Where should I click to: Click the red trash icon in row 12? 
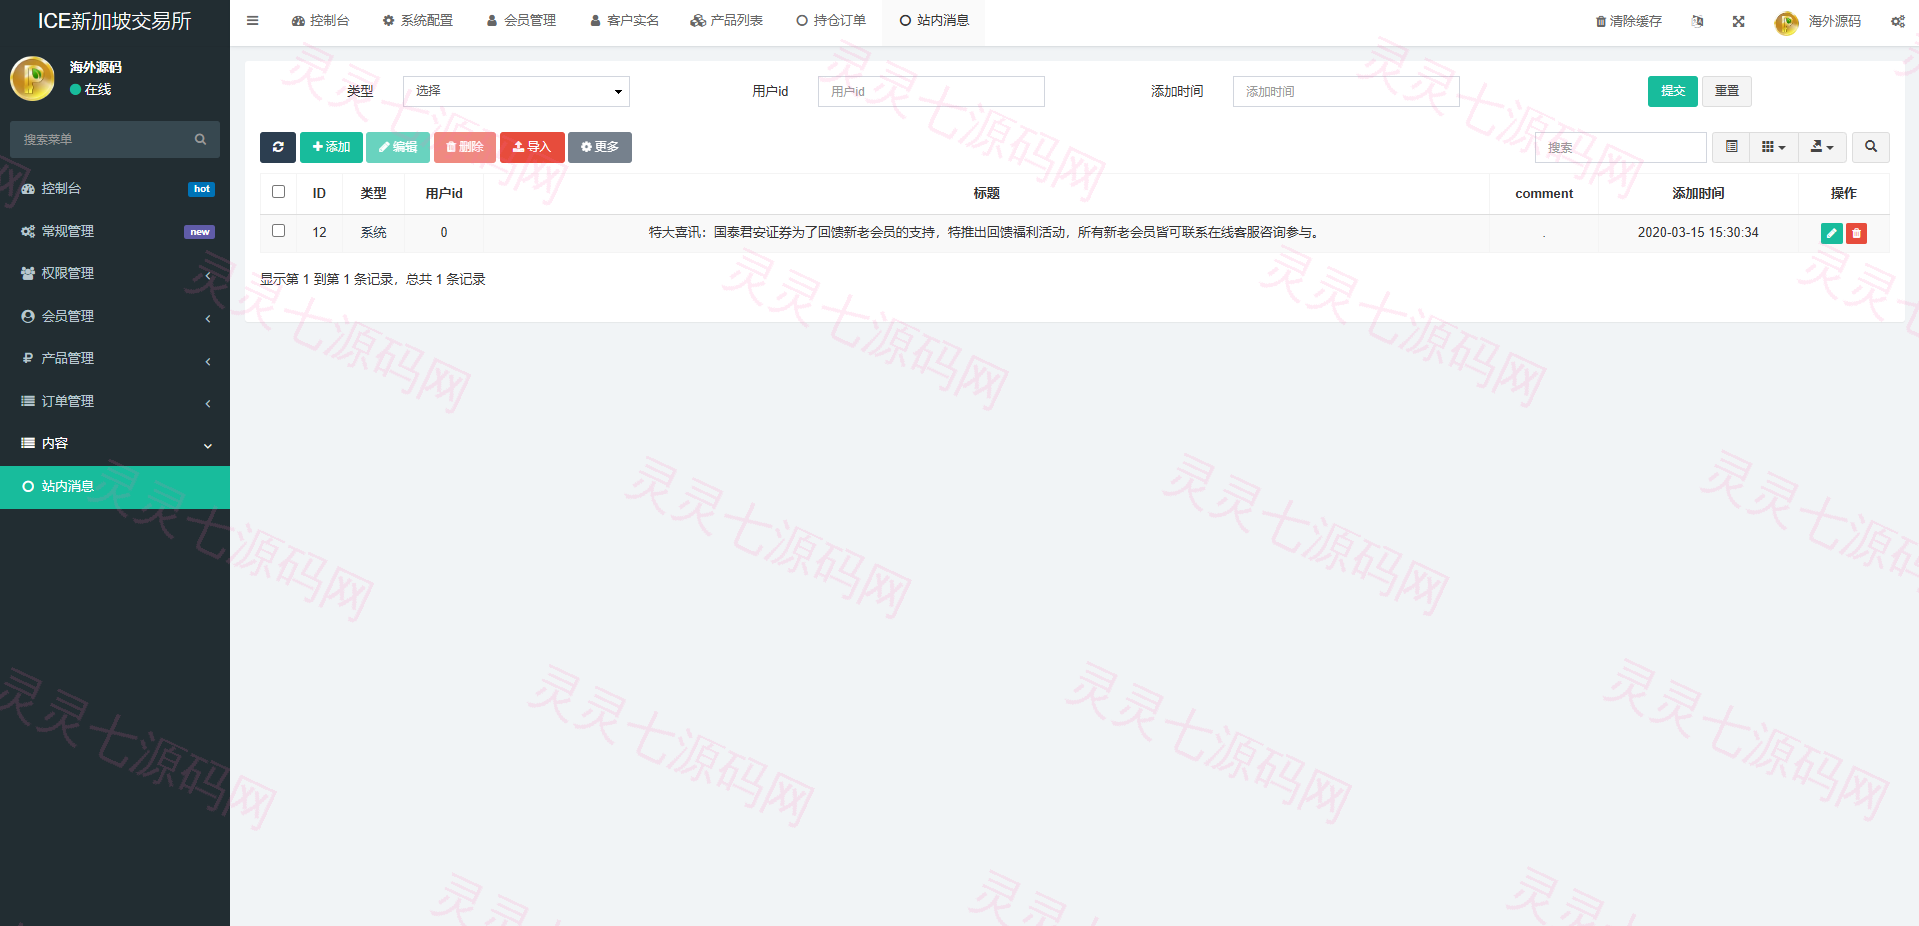click(x=1856, y=233)
